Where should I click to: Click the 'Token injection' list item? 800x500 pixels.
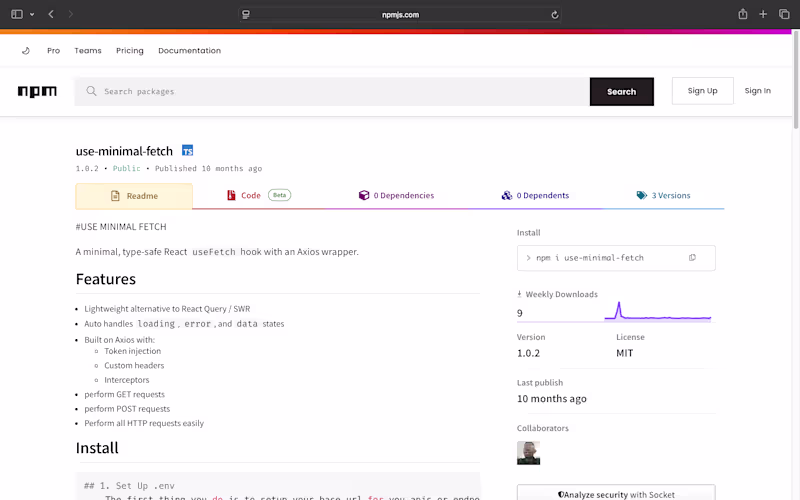point(133,351)
